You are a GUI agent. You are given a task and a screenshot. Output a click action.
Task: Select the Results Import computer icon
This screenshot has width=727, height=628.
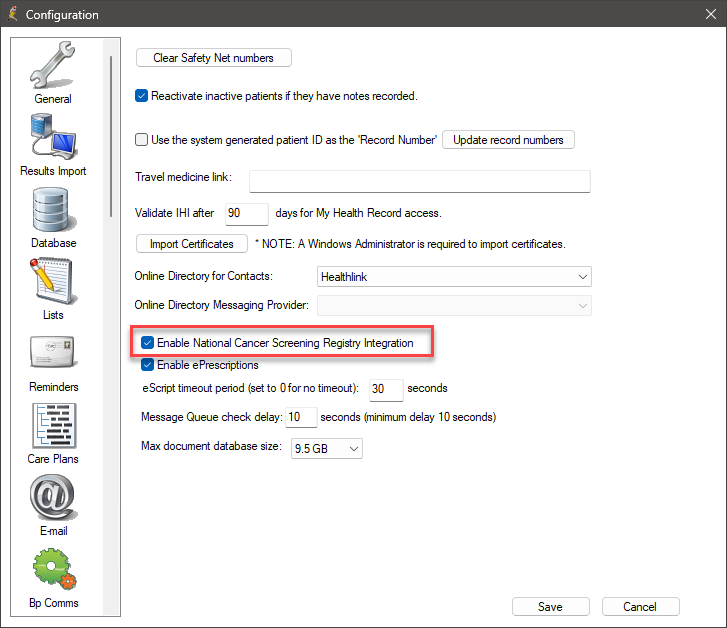pyautogui.click(x=53, y=138)
